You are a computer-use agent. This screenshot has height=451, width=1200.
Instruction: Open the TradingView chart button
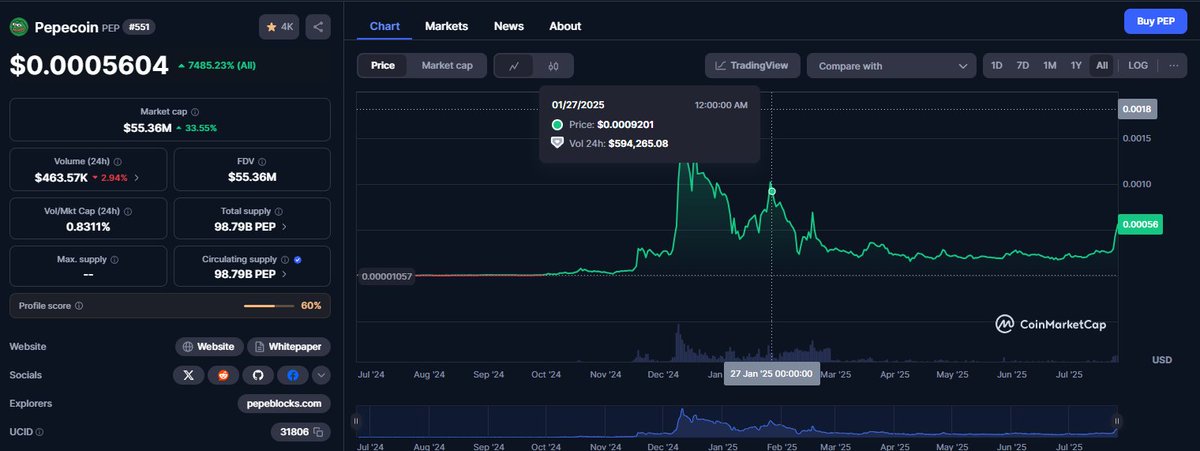tap(752, 66)
